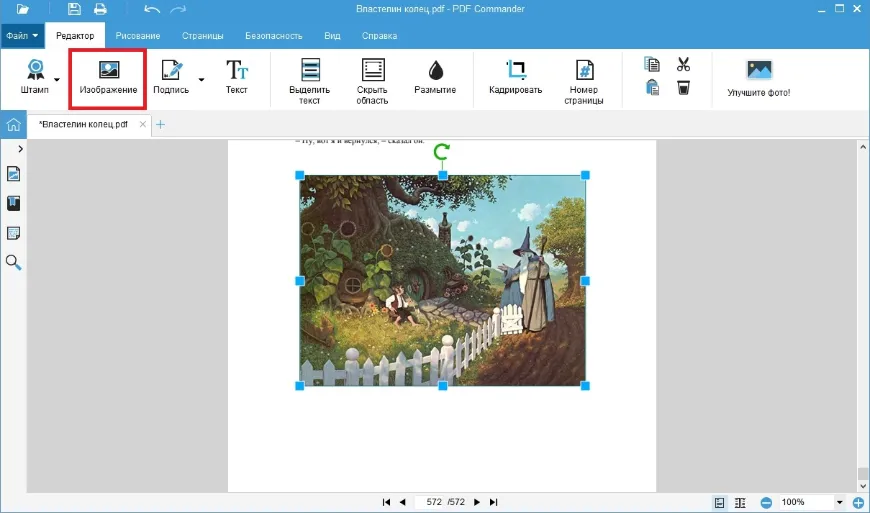Image resolution: width=870 pixels, height=513 pixels.
Task: Cut selection with scissors icon
Action: 684,64
